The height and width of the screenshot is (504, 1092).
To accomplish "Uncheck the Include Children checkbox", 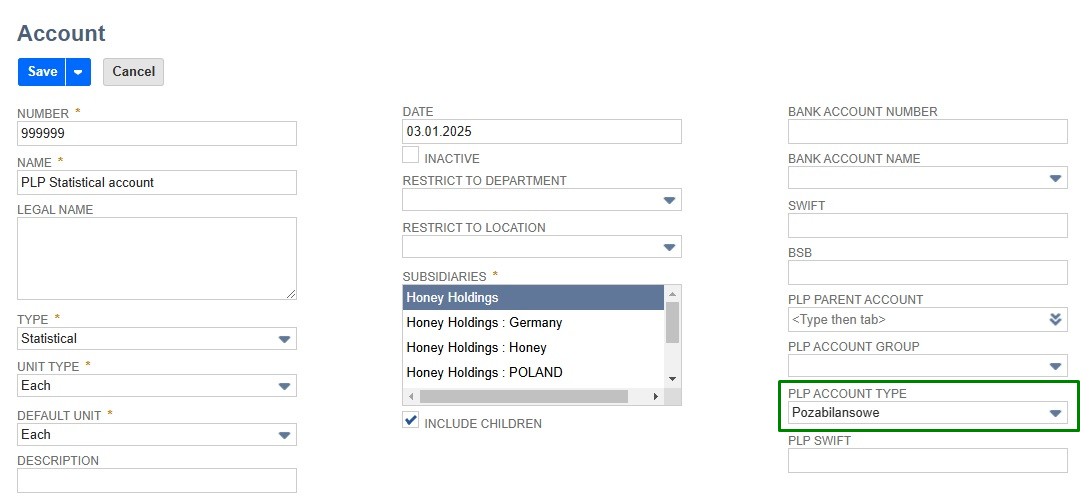I will click(x=410, y=421).
